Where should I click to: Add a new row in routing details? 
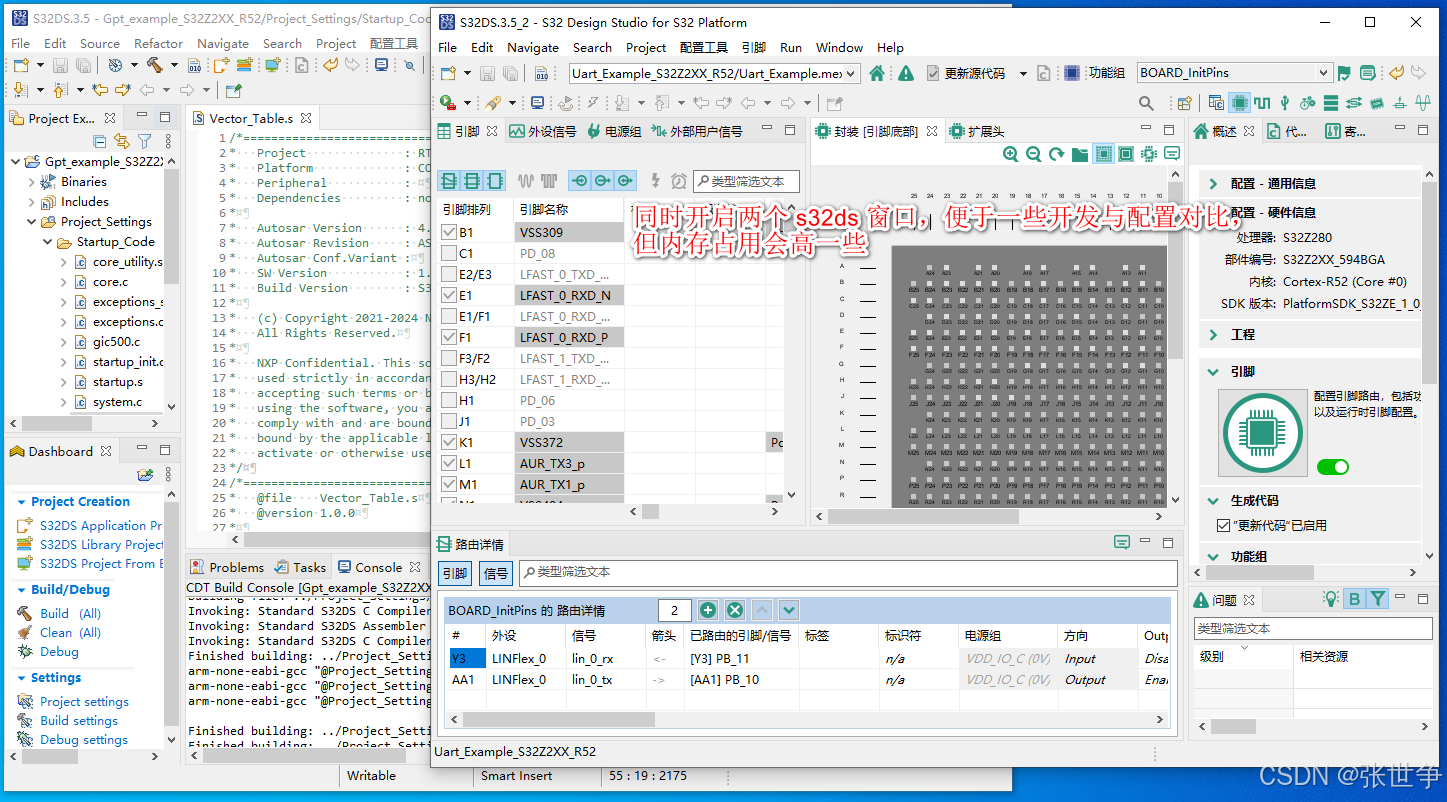pos(708,610)
